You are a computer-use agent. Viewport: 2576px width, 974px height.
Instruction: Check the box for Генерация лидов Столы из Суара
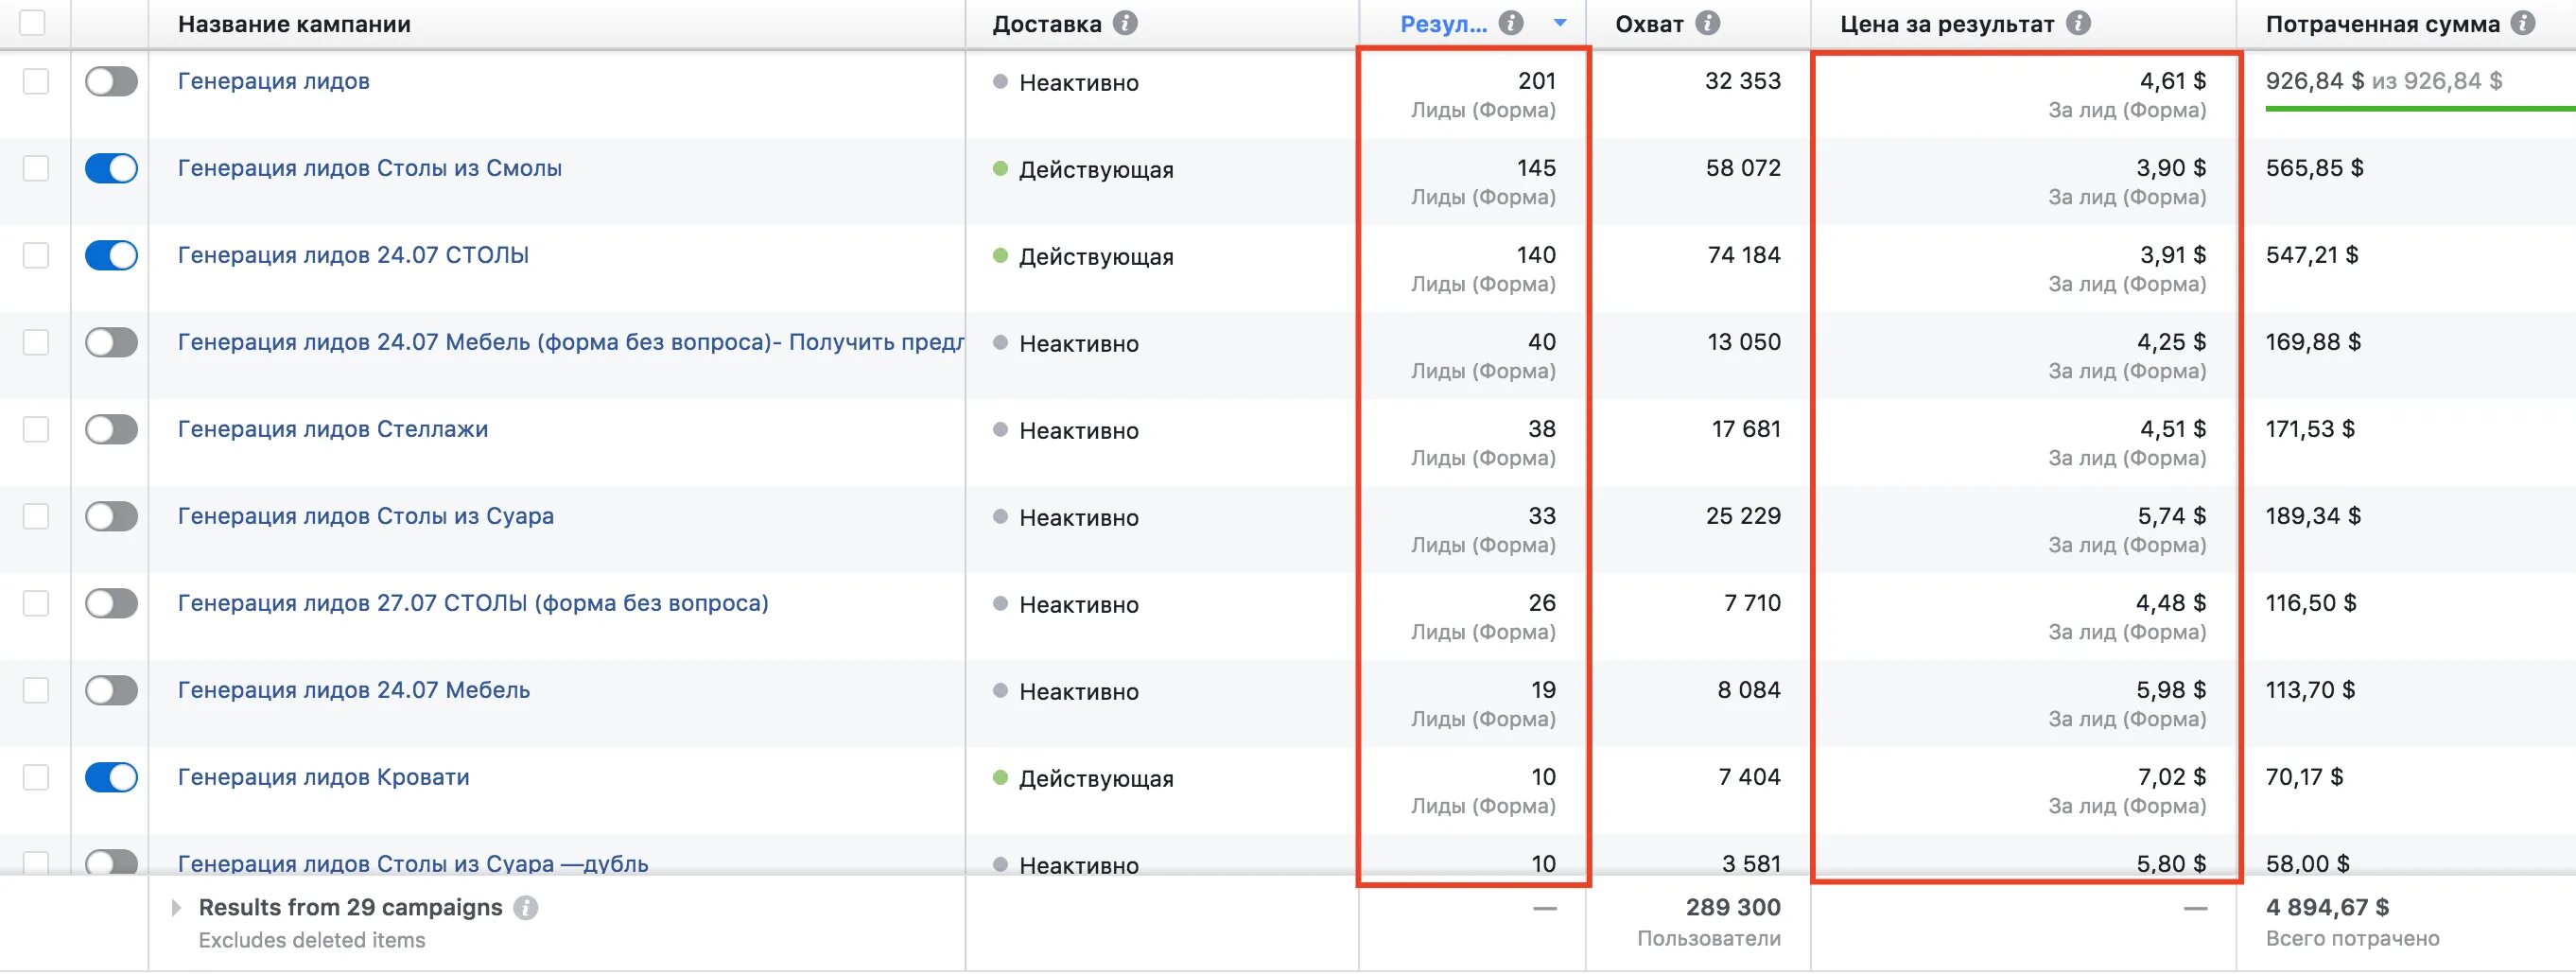[x=36, y=516]
